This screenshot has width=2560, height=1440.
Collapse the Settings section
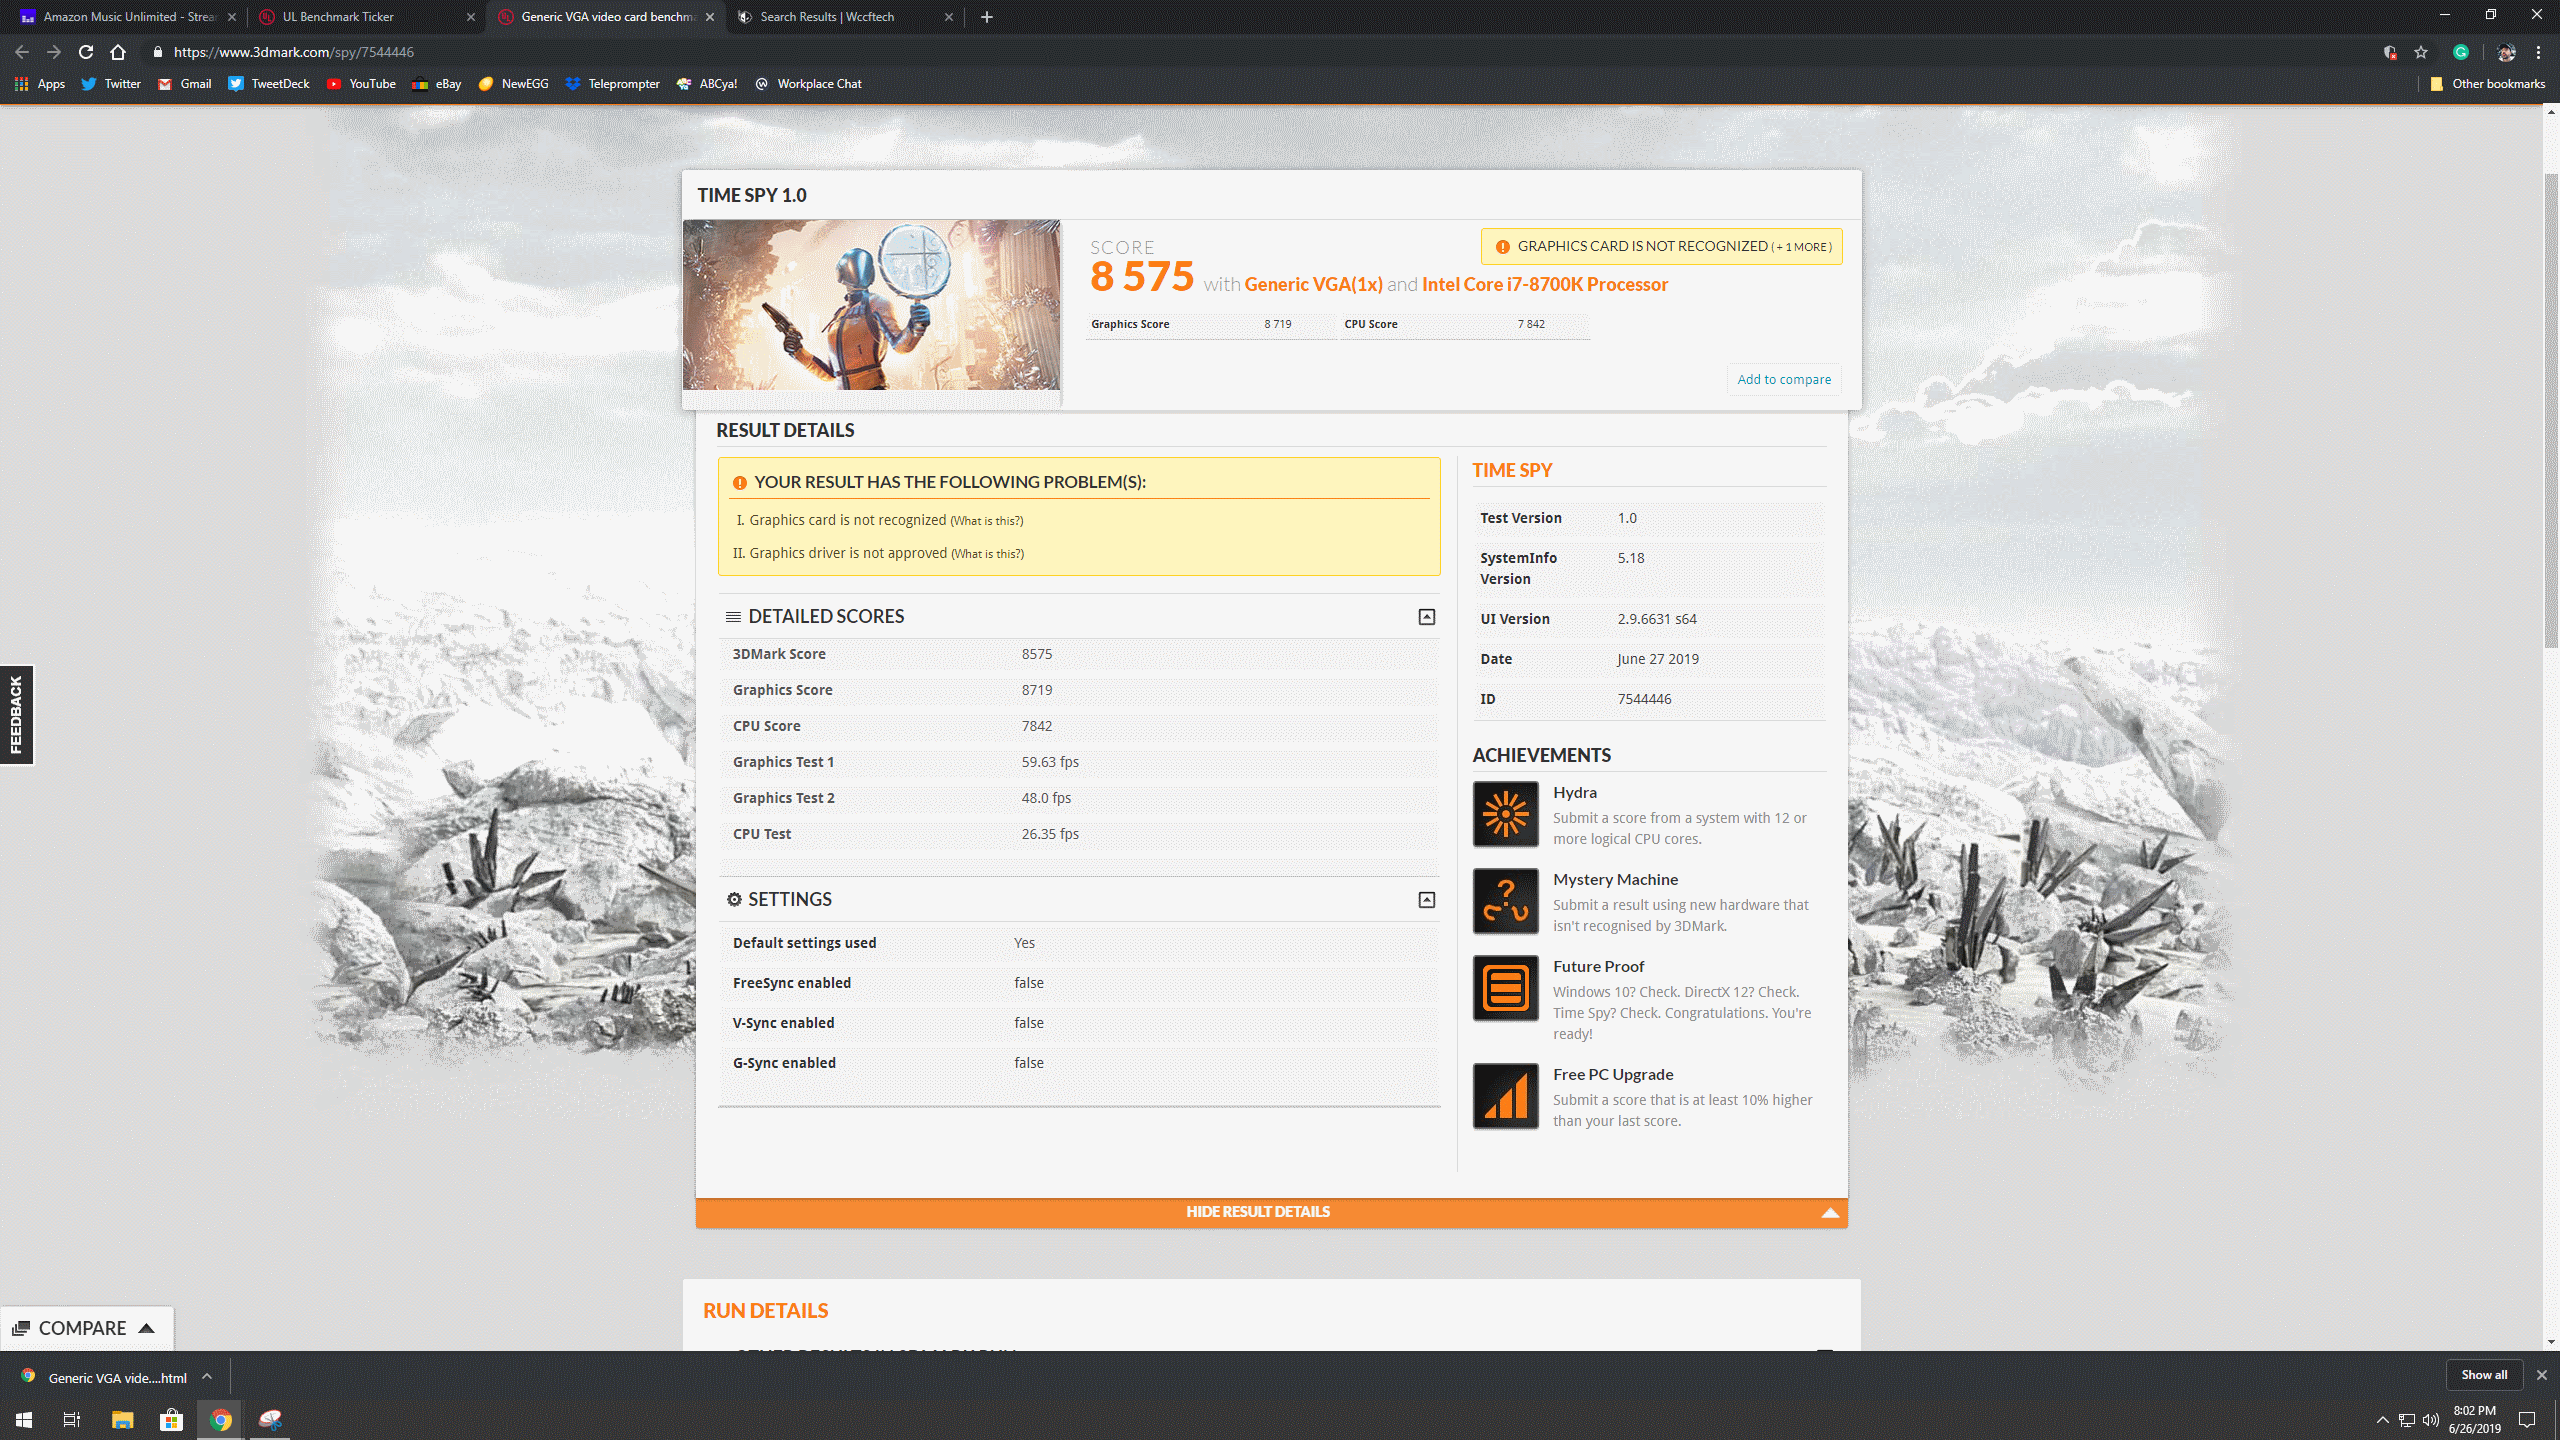(1427, 900)
